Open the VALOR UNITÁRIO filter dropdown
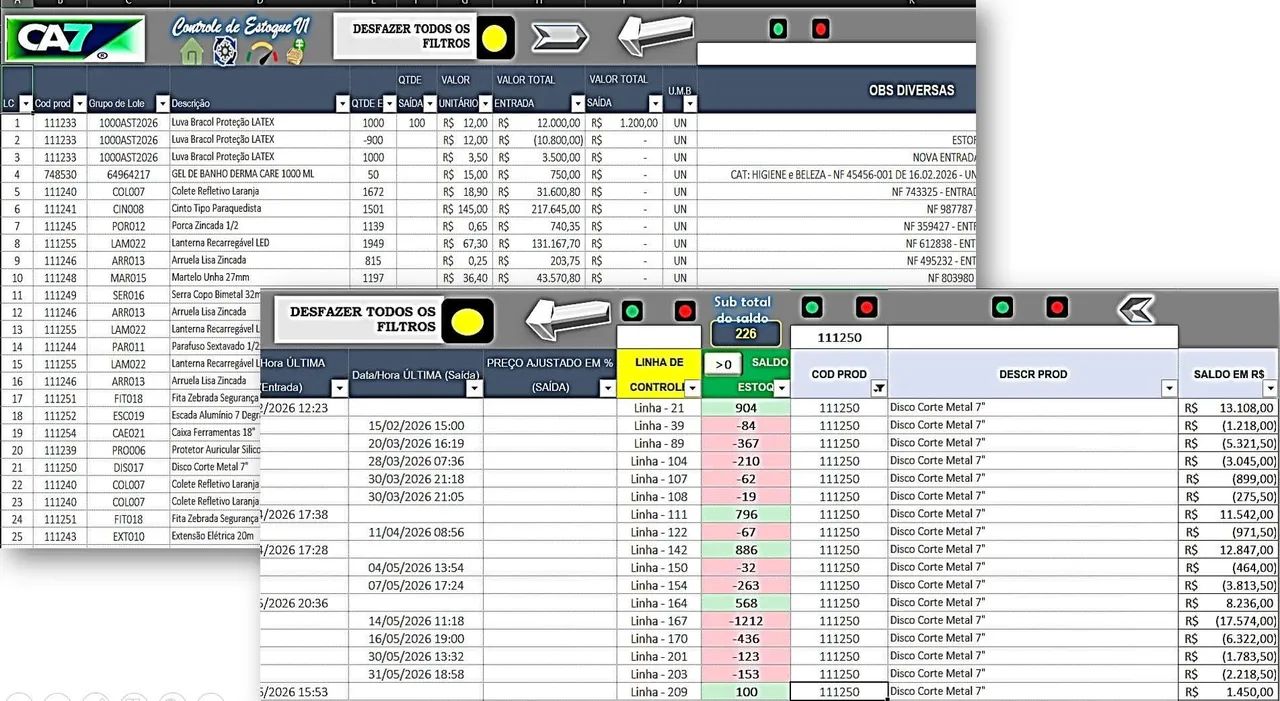The width and height of the screenshot is (1280, 701). pyautogui.click(x=485, y=103)
